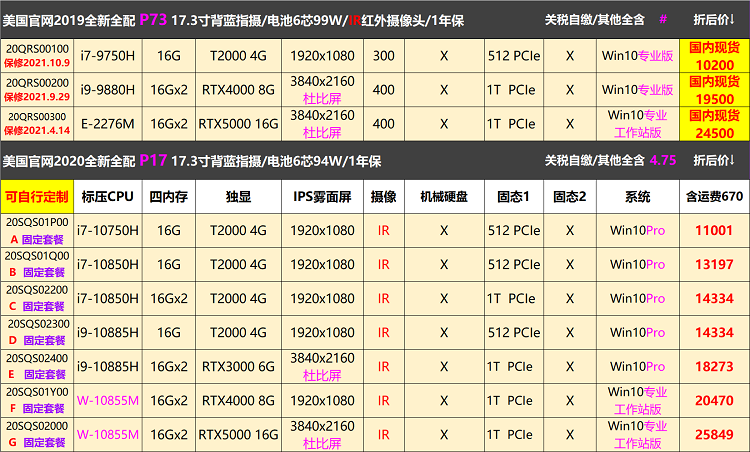Click the IPS雾面屏 column header
Screen dimensions: 750x452
coord(322,197)
